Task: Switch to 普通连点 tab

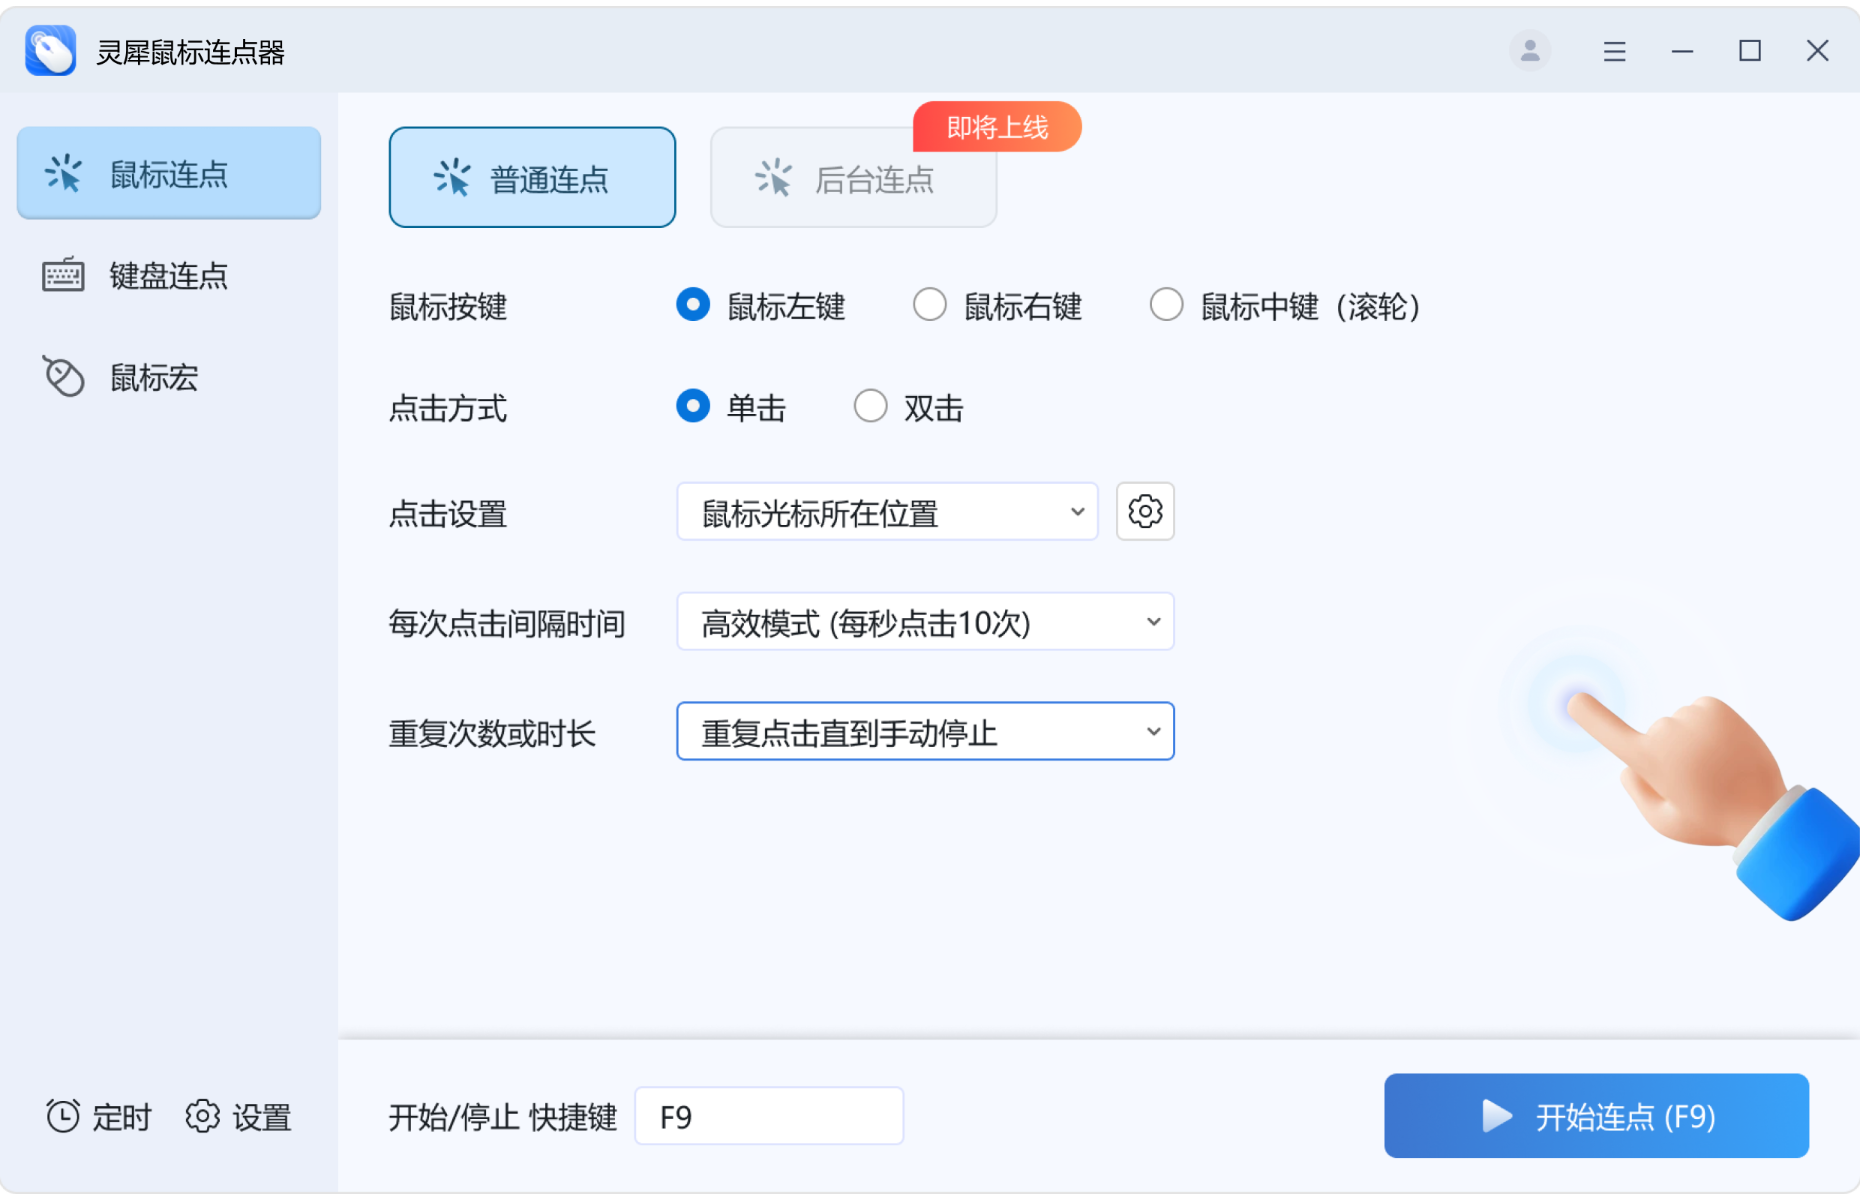Action: (x=532, y=178)
